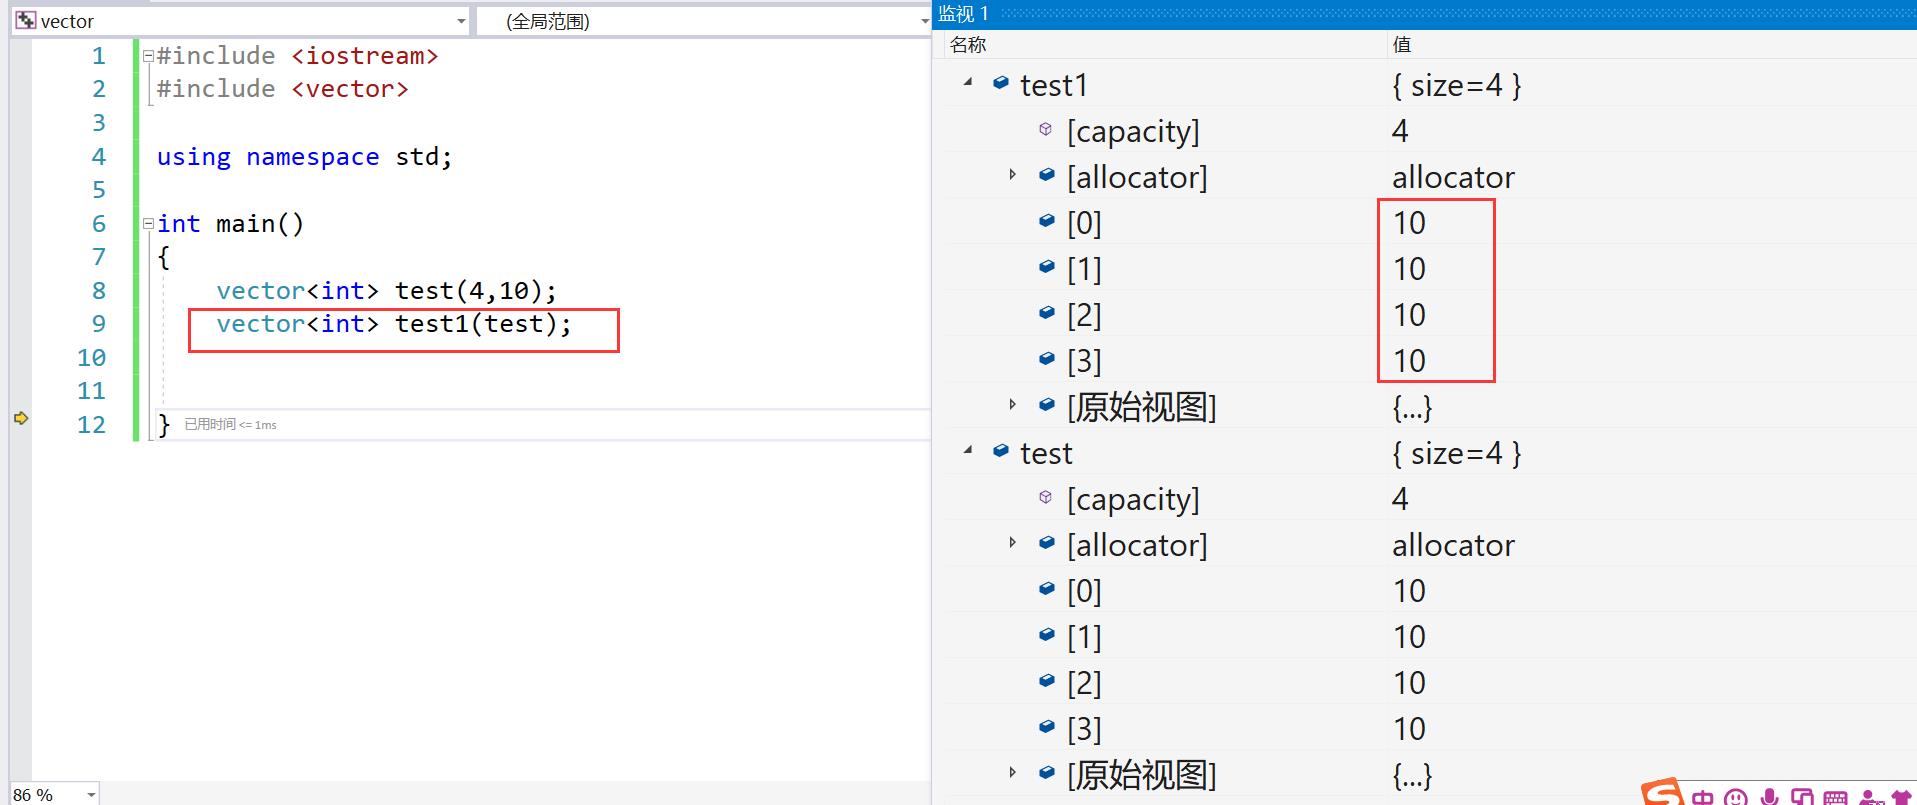The height and width of the screenshot is (805, 1917).
Task: Select value 10 of test1 [3]
Action: pos(1409,361)
